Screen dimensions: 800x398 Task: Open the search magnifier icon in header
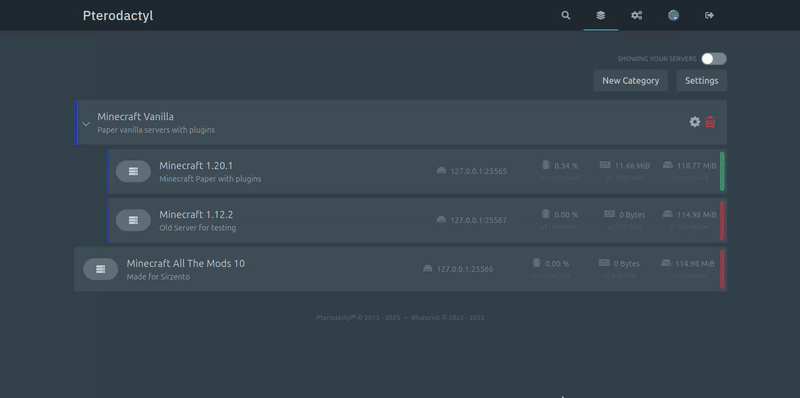tap(565, 15)
